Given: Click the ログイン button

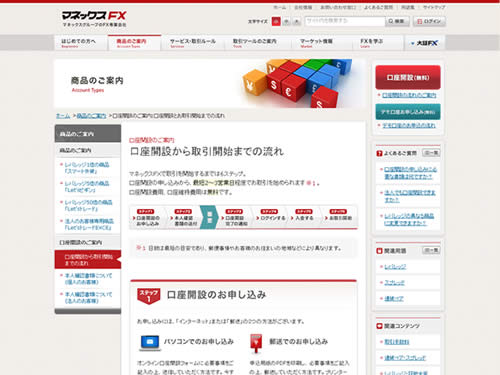Looking at the screenshot, I should (429, 21).
